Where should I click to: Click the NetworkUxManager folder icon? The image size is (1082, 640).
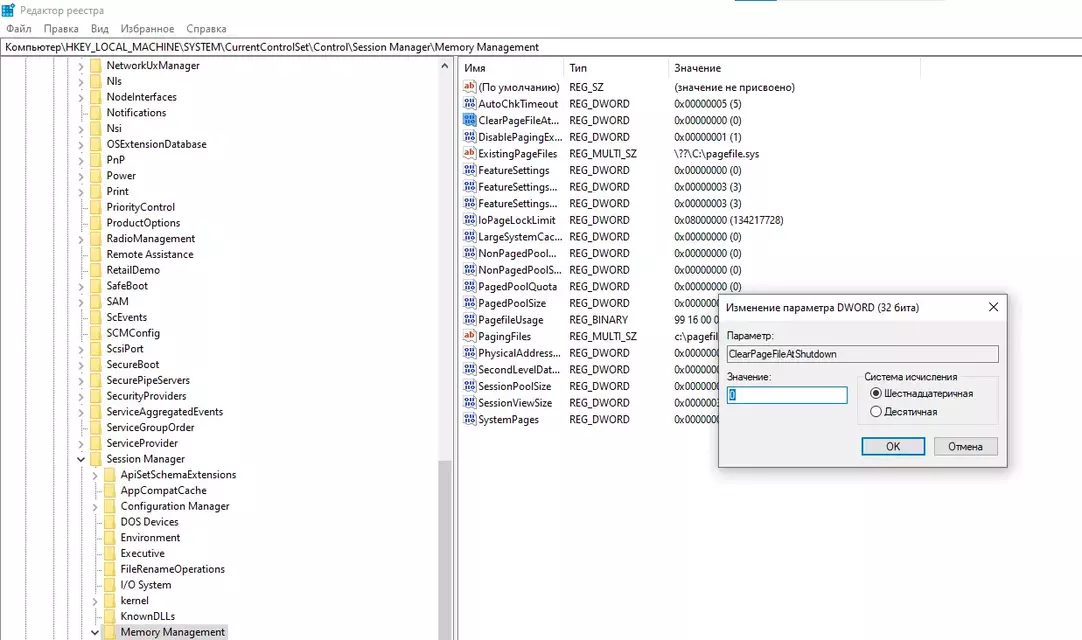point(95,66)
